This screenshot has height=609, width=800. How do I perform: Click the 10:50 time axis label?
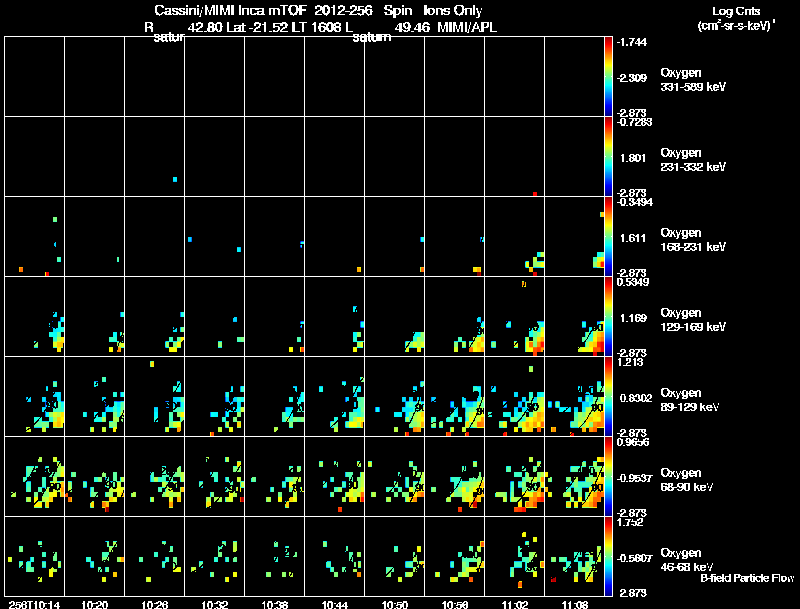[x=394, y=605]
